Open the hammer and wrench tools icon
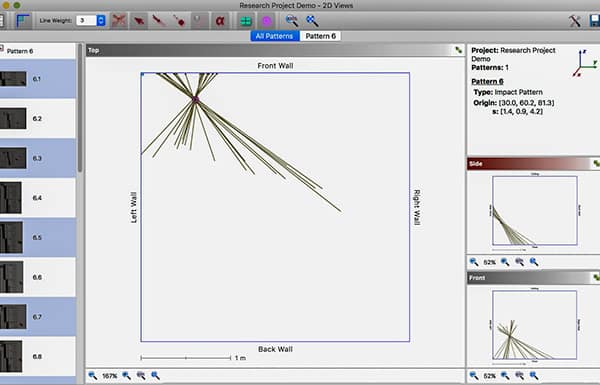600x385 pixels. tap(575, 20)
